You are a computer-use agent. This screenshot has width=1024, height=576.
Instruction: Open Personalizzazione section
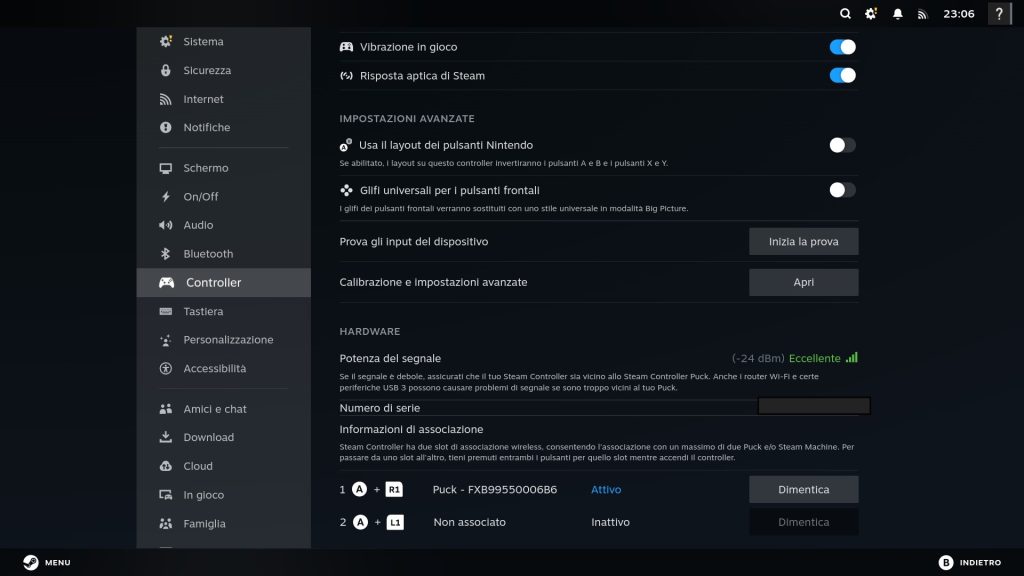click(x=224, y=340)
